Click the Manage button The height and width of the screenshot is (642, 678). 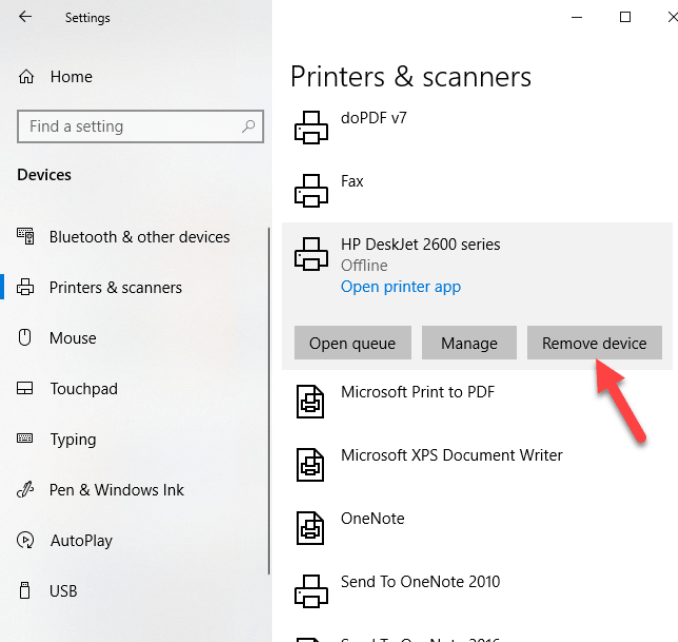tap(469, 343)
